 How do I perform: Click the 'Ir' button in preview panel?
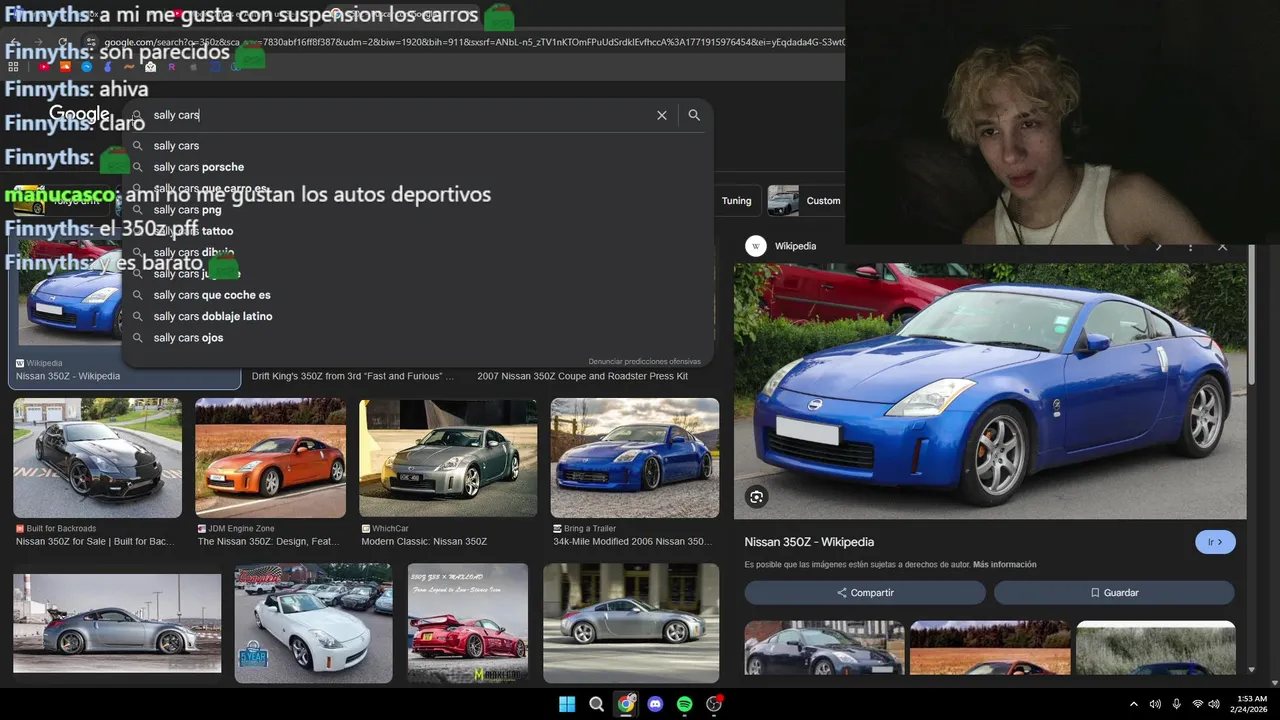[1215, 542]
